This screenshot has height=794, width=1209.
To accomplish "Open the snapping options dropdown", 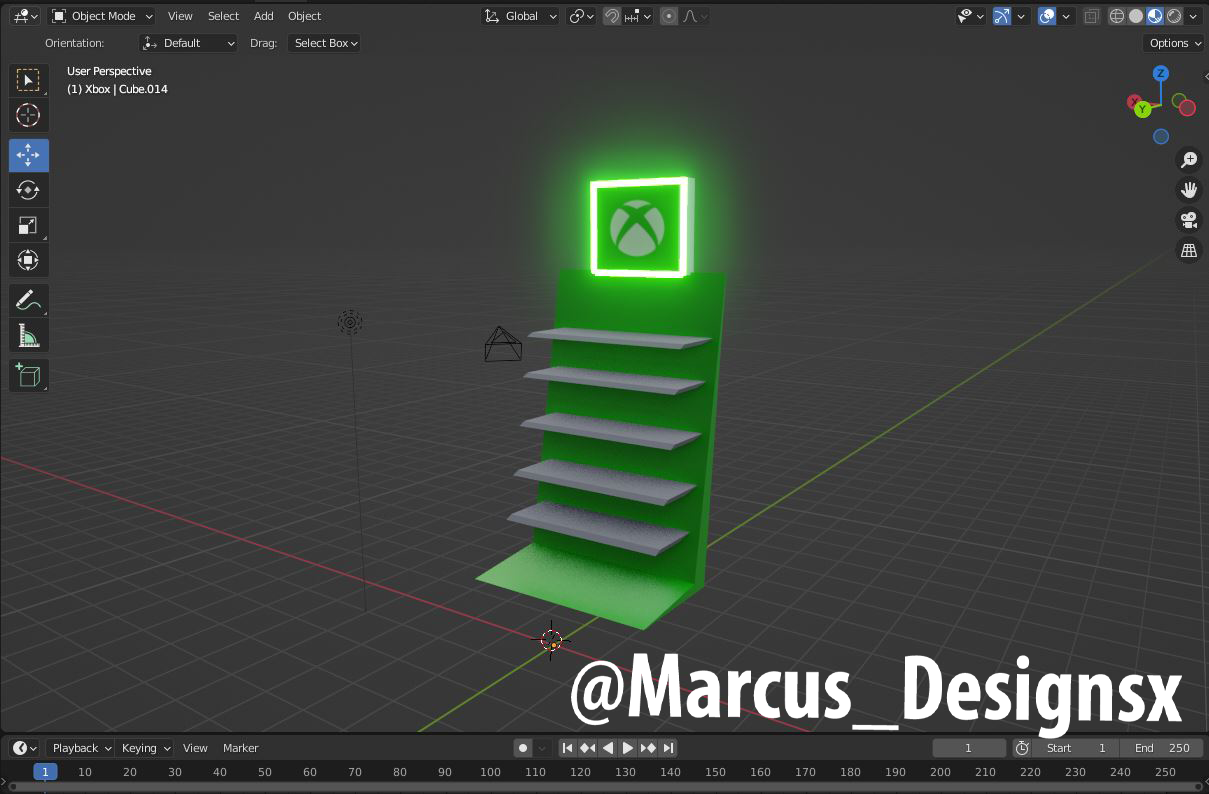I will coord(638,16).
